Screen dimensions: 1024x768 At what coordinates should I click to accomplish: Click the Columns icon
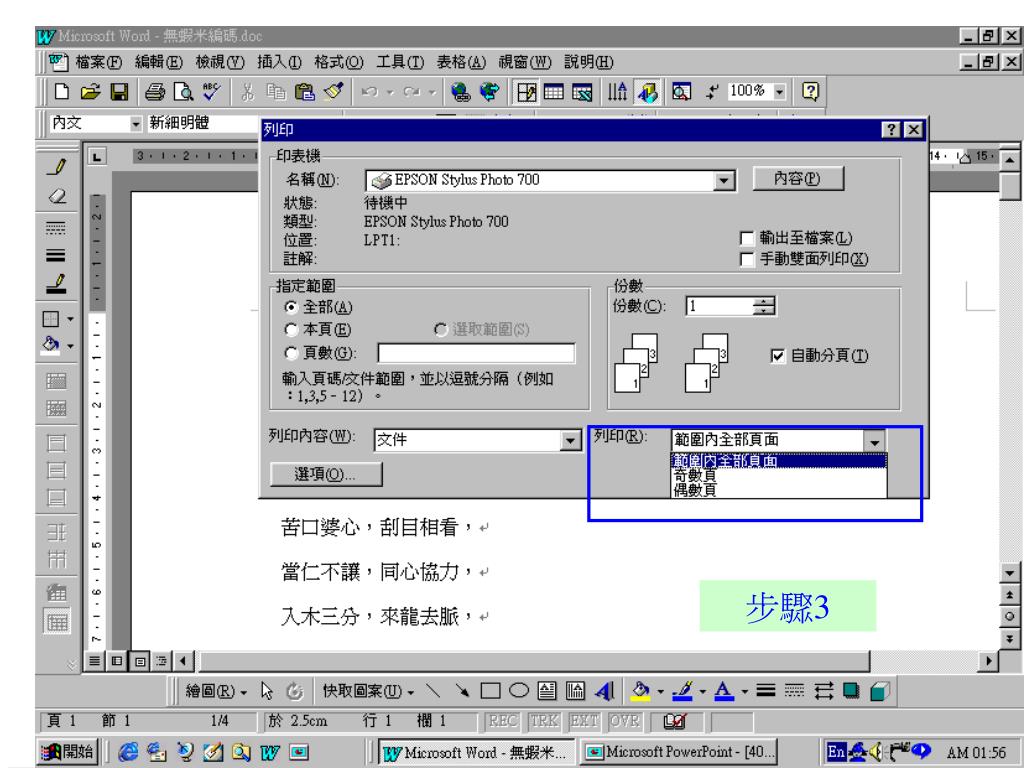(x=617, y=92)
